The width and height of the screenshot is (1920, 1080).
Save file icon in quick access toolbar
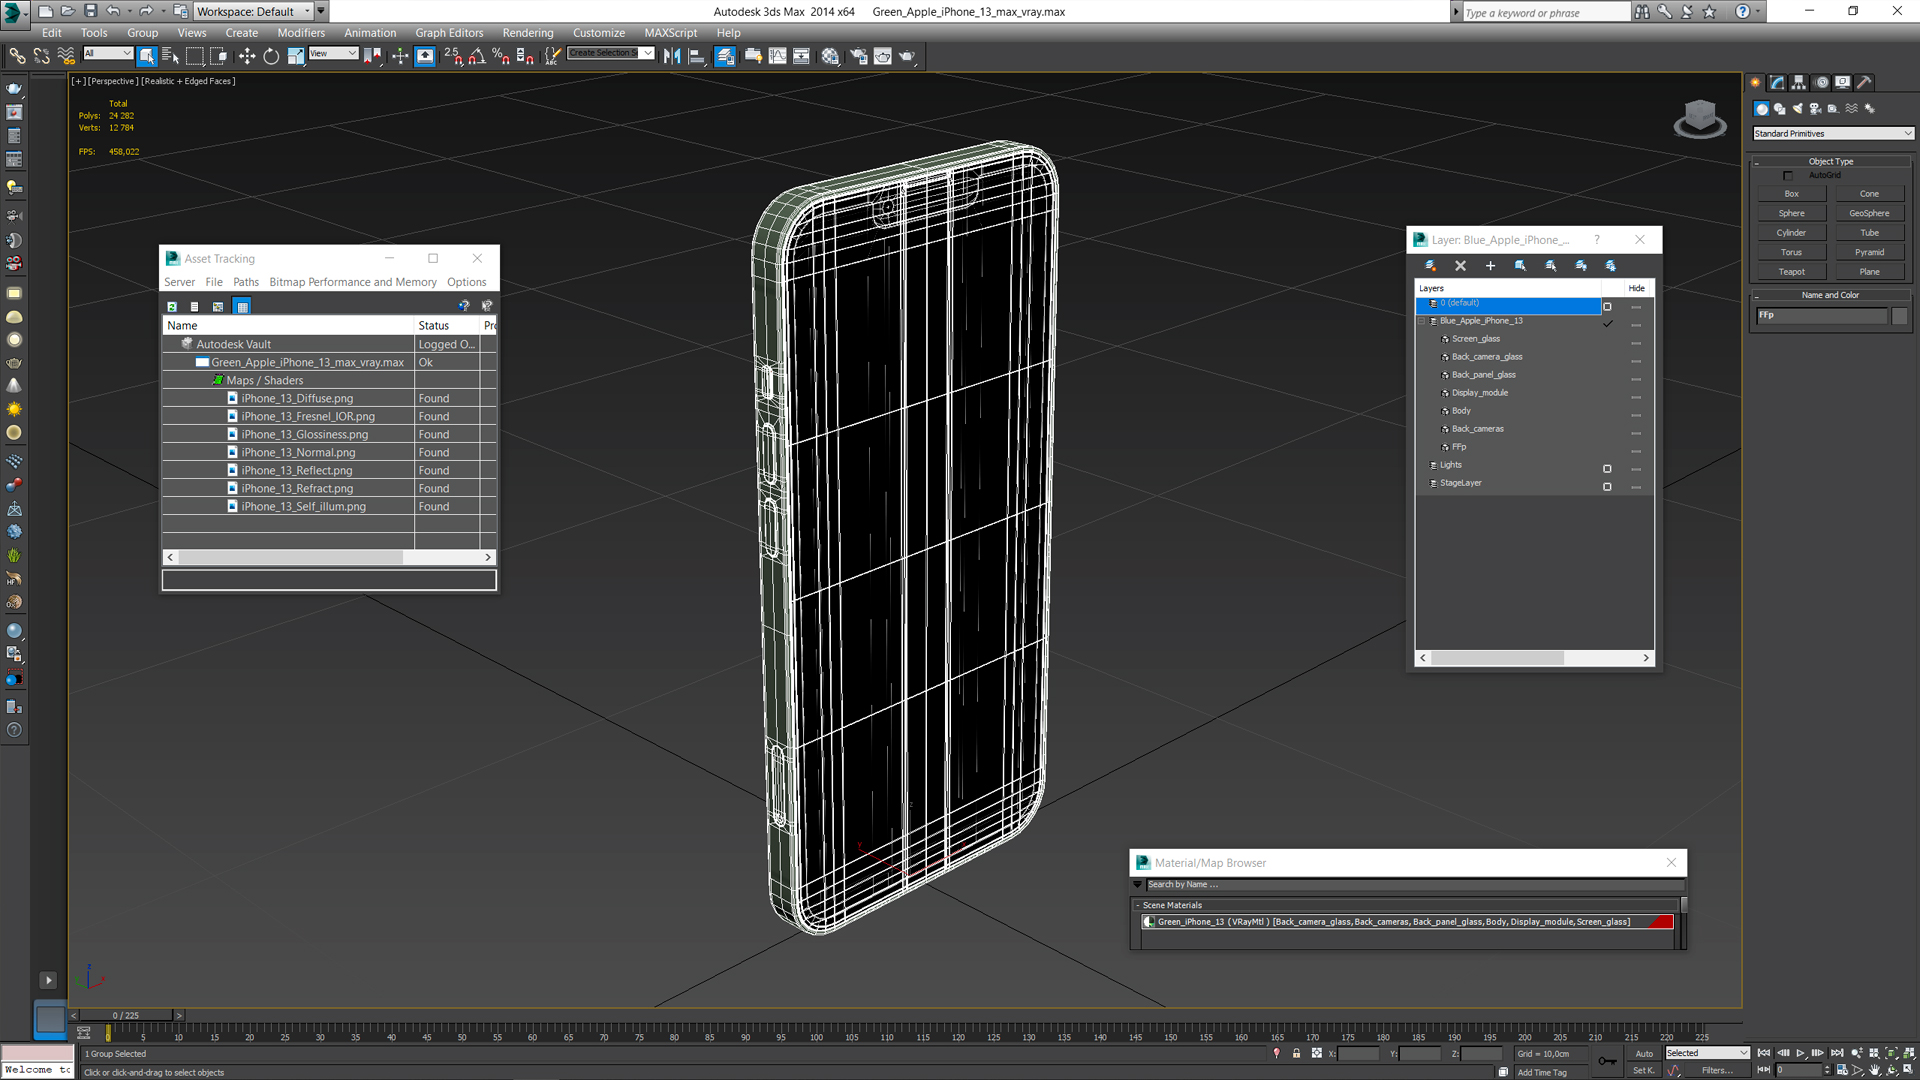coord(90,11)
